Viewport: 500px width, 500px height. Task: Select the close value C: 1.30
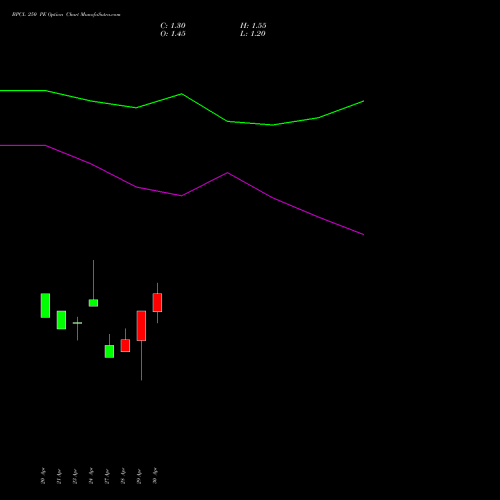tap(173, 26)
